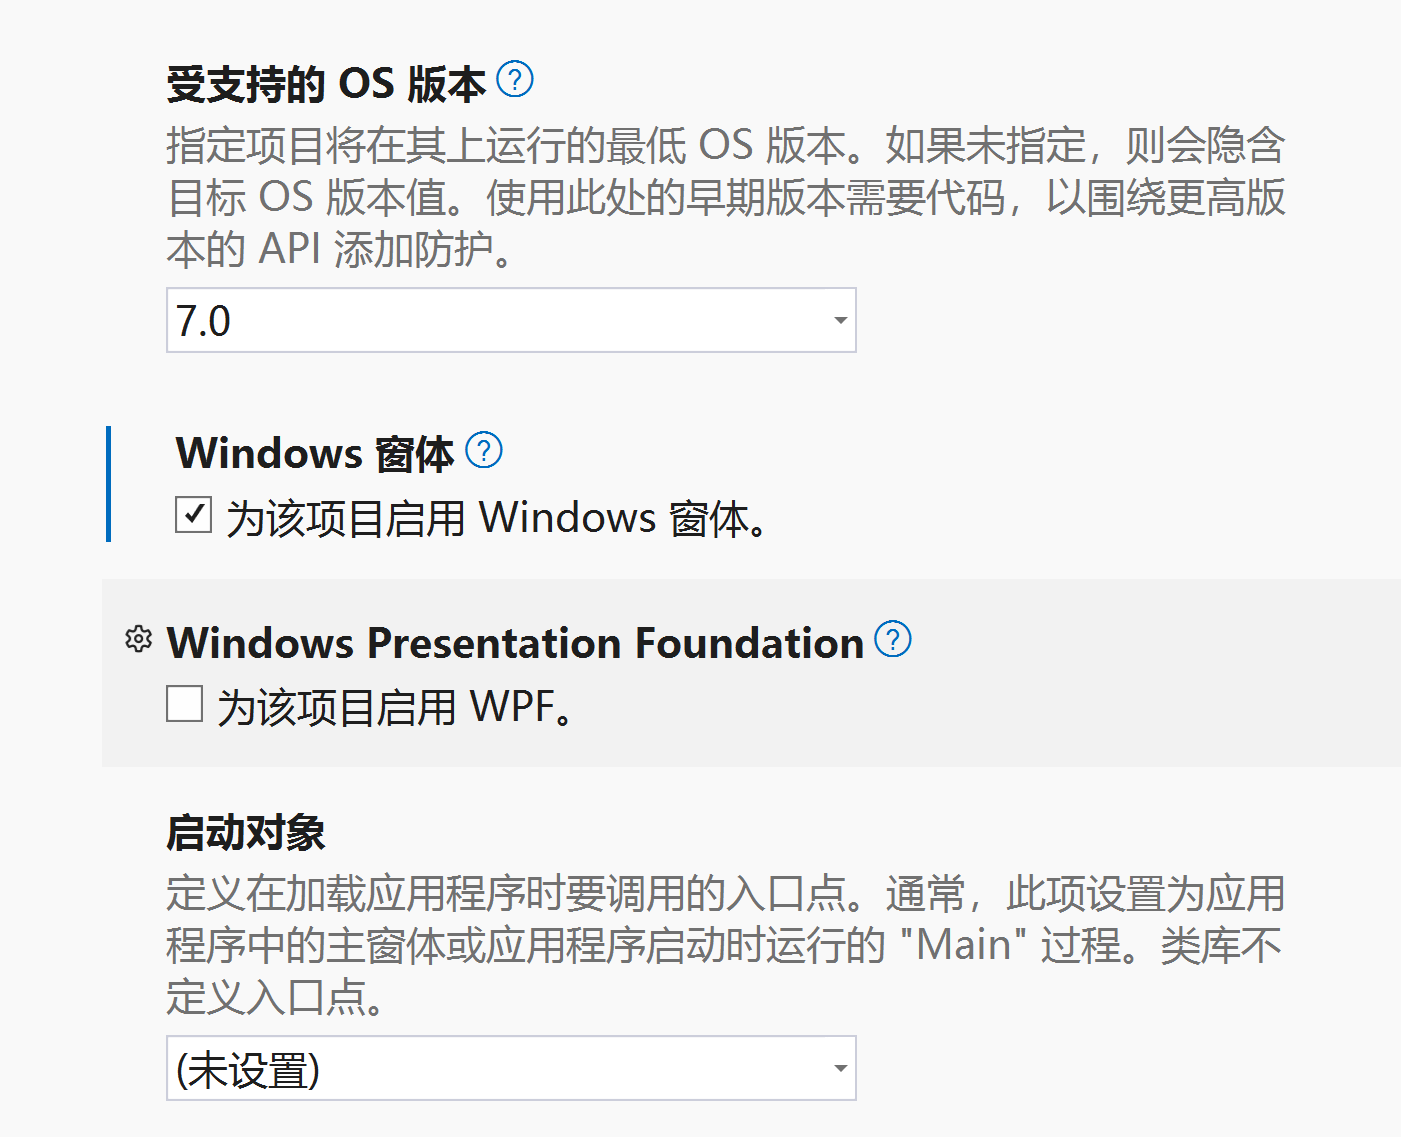Uncheck the Windows 窗体 enable checkbox
The height and width of the screenshot is (1137, 1401).
[x=193, y=515]
